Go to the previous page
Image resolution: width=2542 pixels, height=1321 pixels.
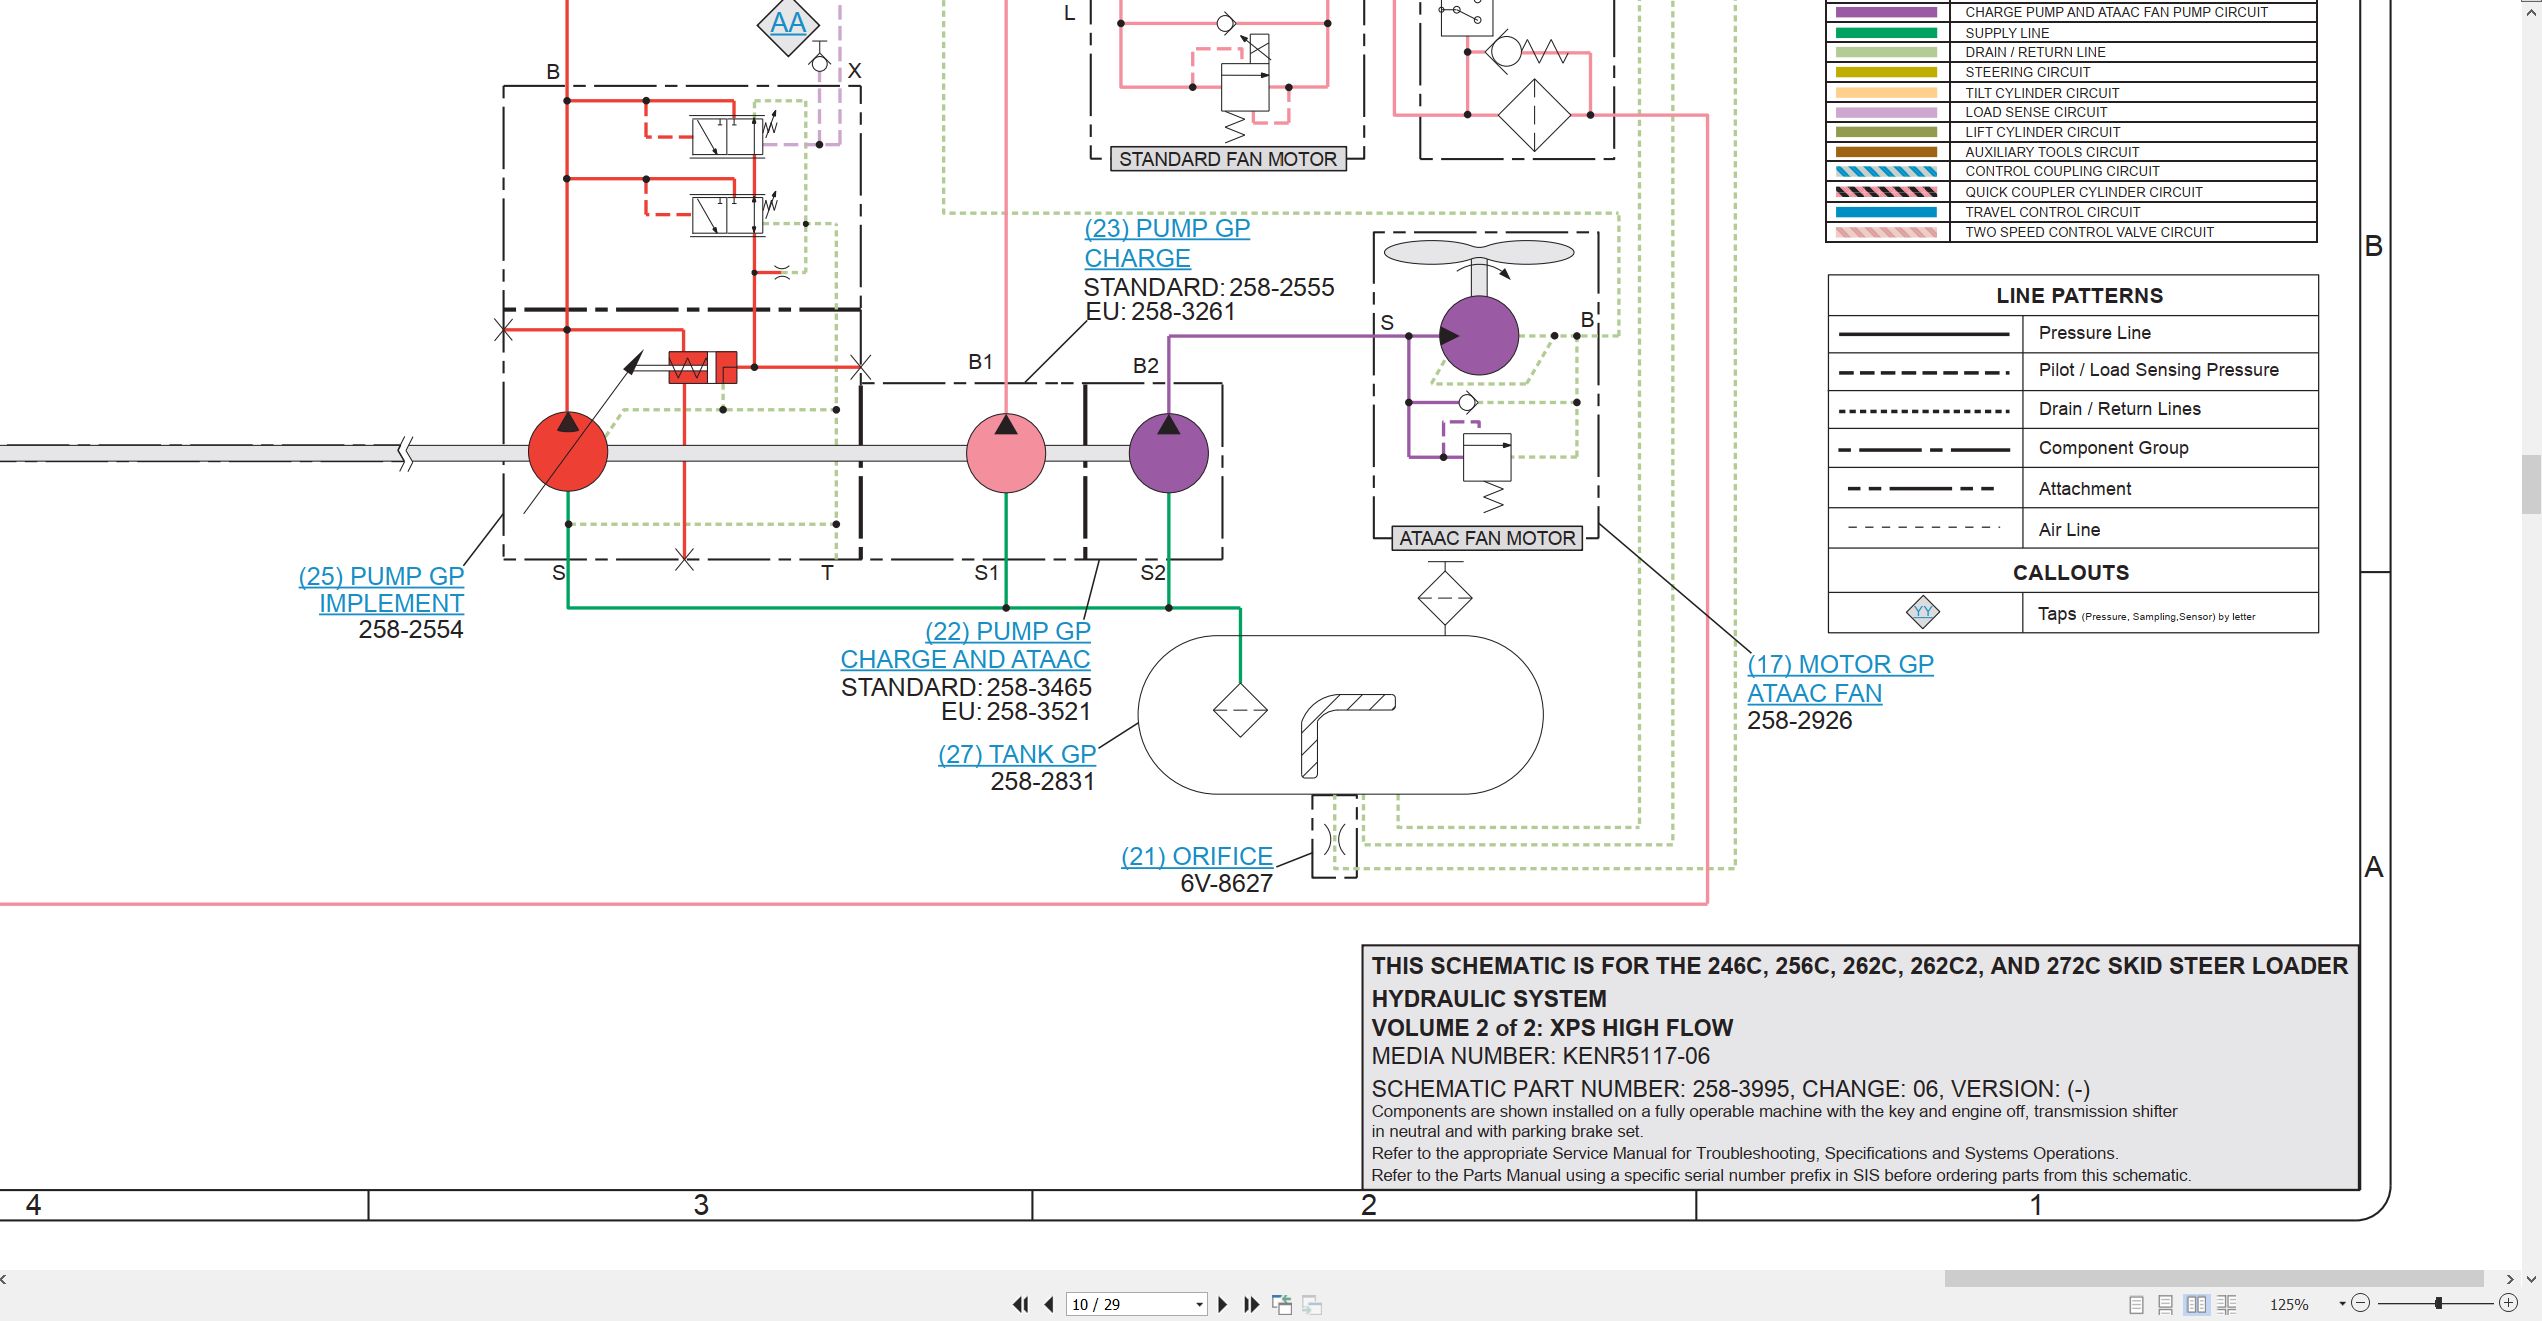pos(1048,1304)
